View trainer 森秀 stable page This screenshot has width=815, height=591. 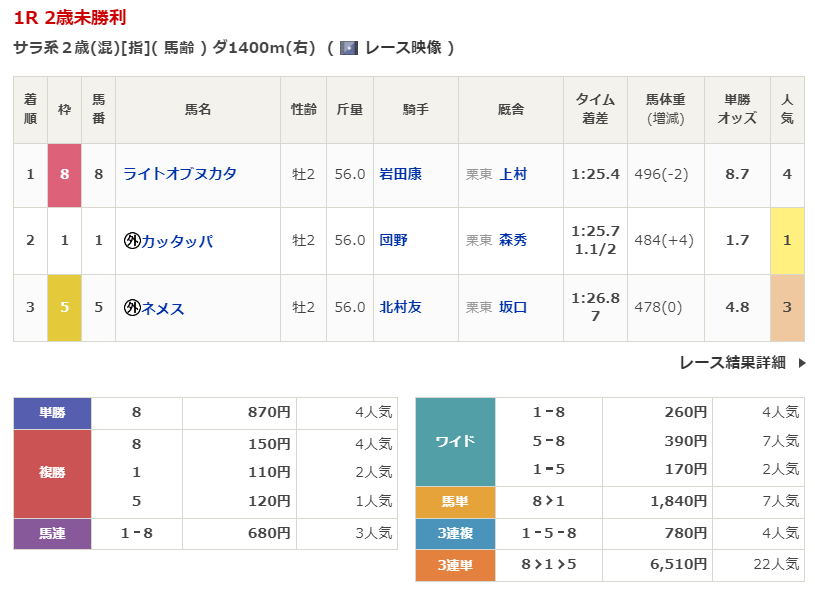coord(513,241)
